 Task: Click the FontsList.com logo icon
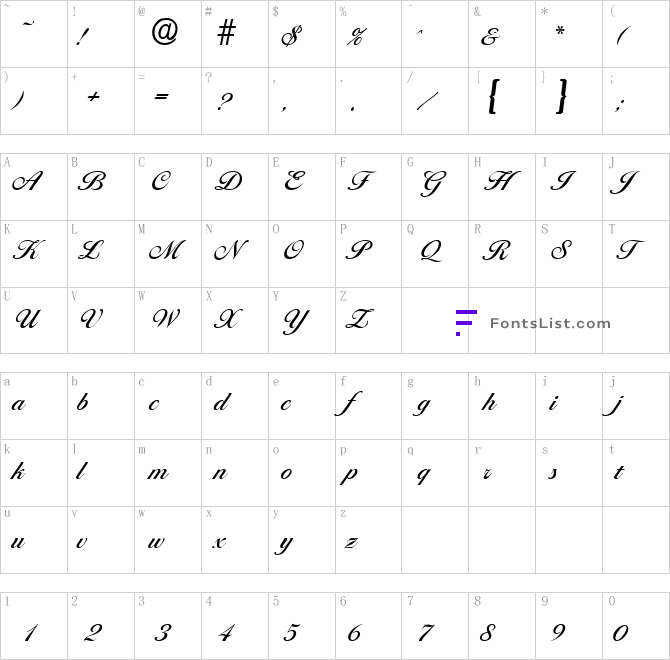tap(466, 323)
